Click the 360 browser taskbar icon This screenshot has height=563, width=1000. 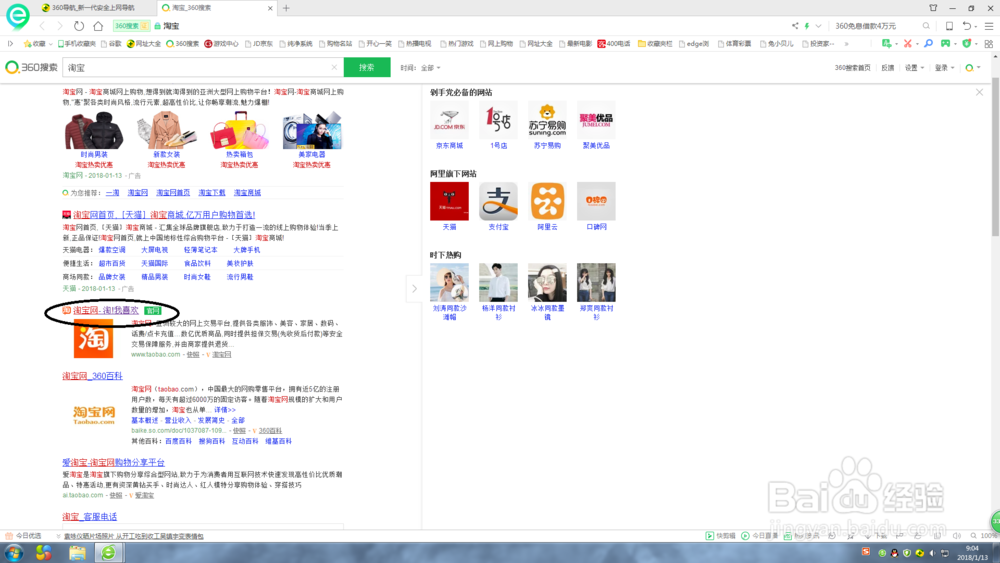[x=108, y=552]
